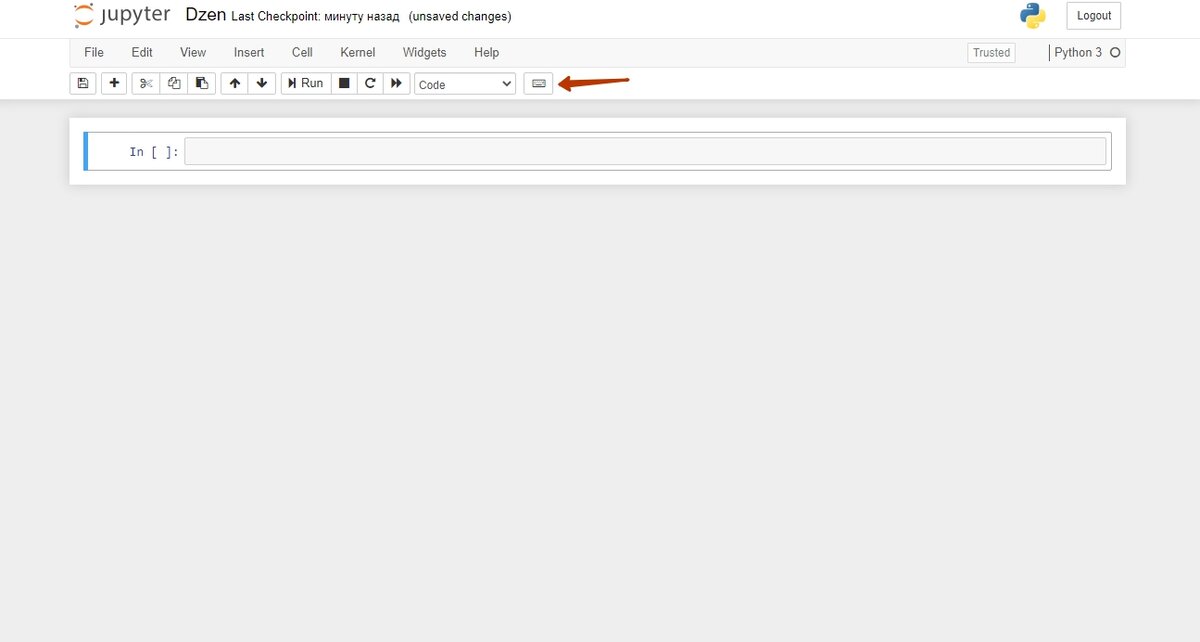Viewport: 1200px width, 642px height.
Task: Rename the notebook titled Dzen
Action: 206,16
